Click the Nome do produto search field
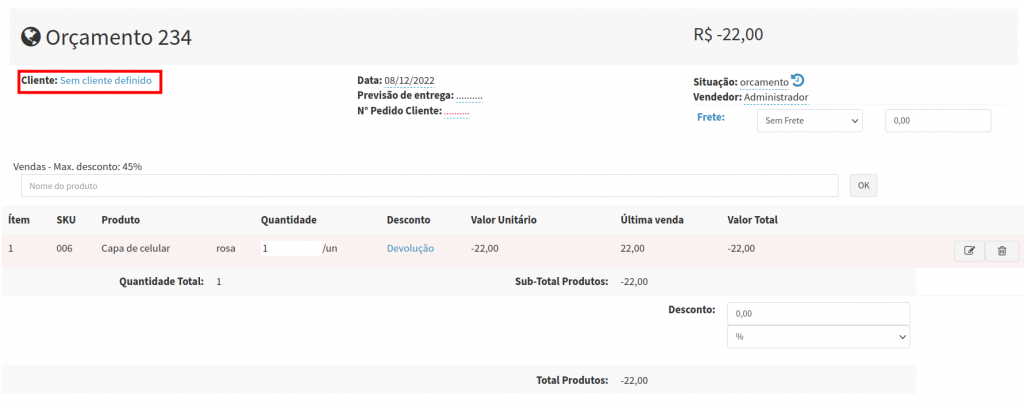 click(x=429, y=186)
